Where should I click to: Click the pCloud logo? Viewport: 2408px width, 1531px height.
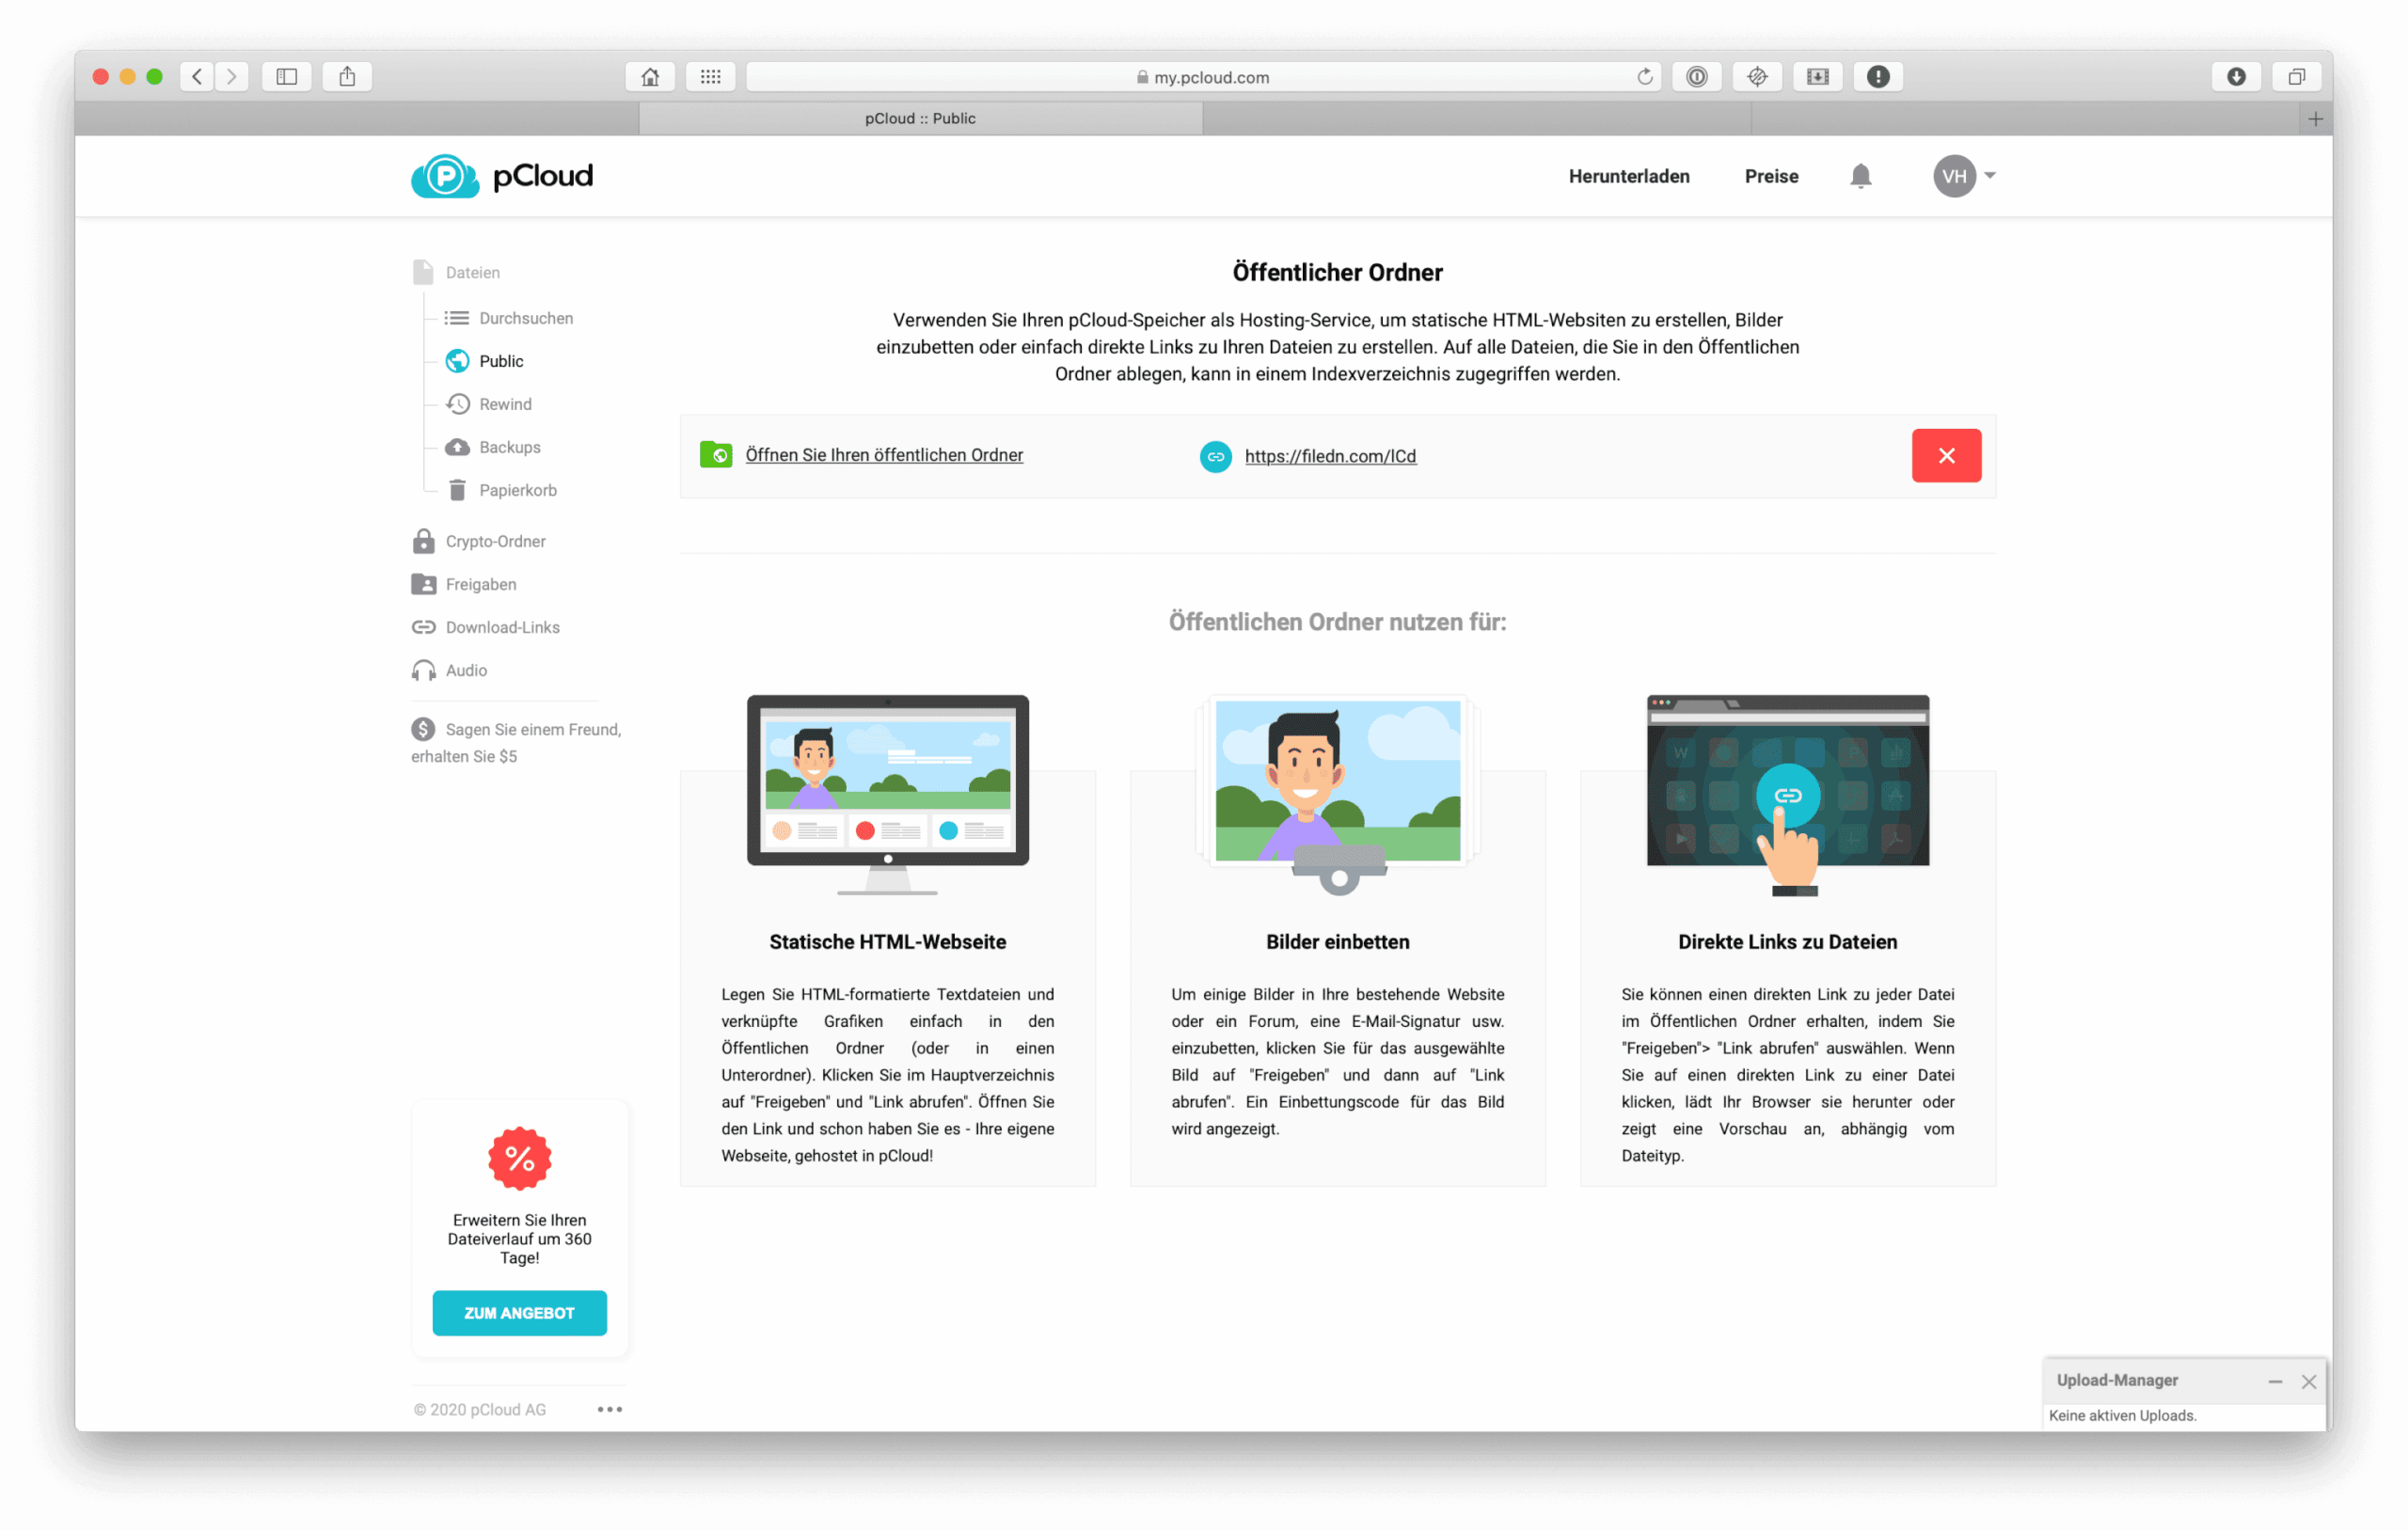coord(502,176)
